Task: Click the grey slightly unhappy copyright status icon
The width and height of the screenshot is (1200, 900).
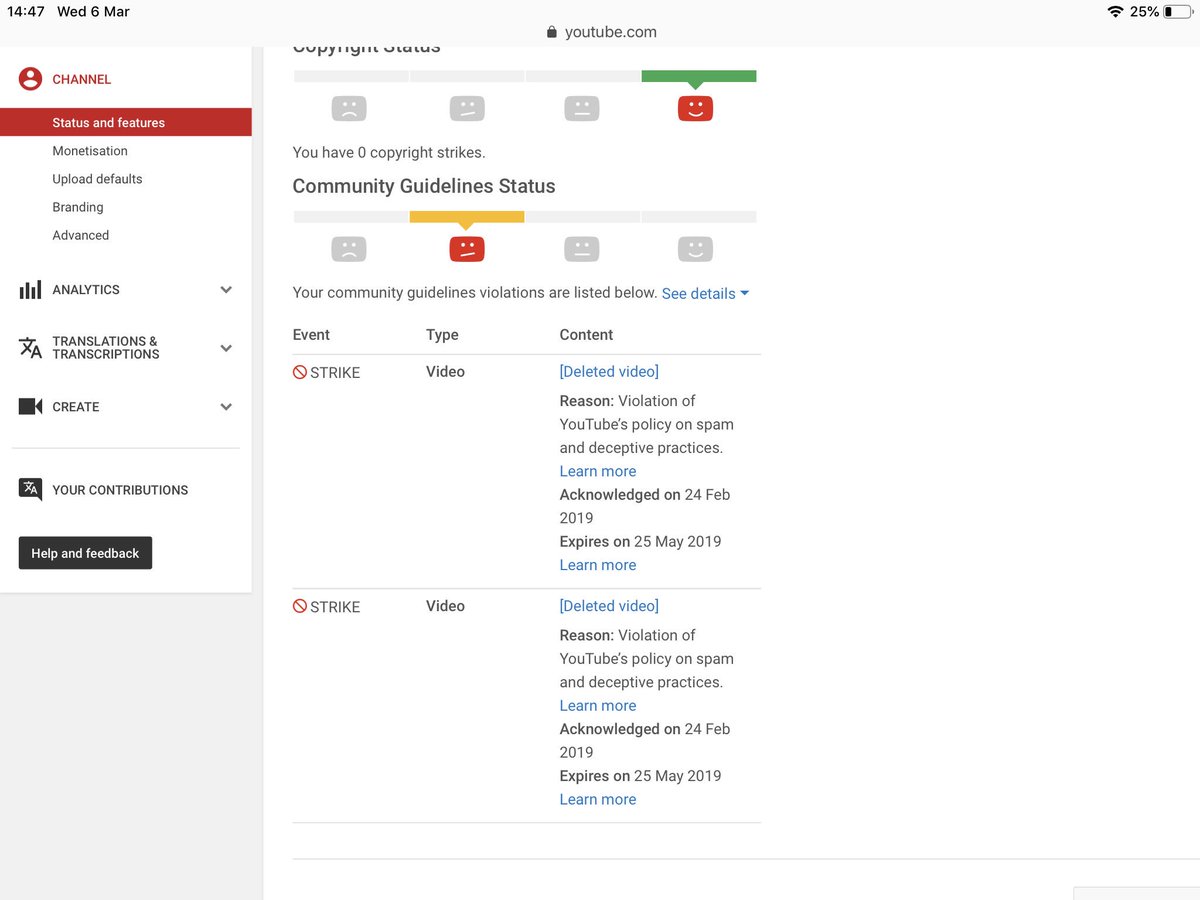Action: 467,108
